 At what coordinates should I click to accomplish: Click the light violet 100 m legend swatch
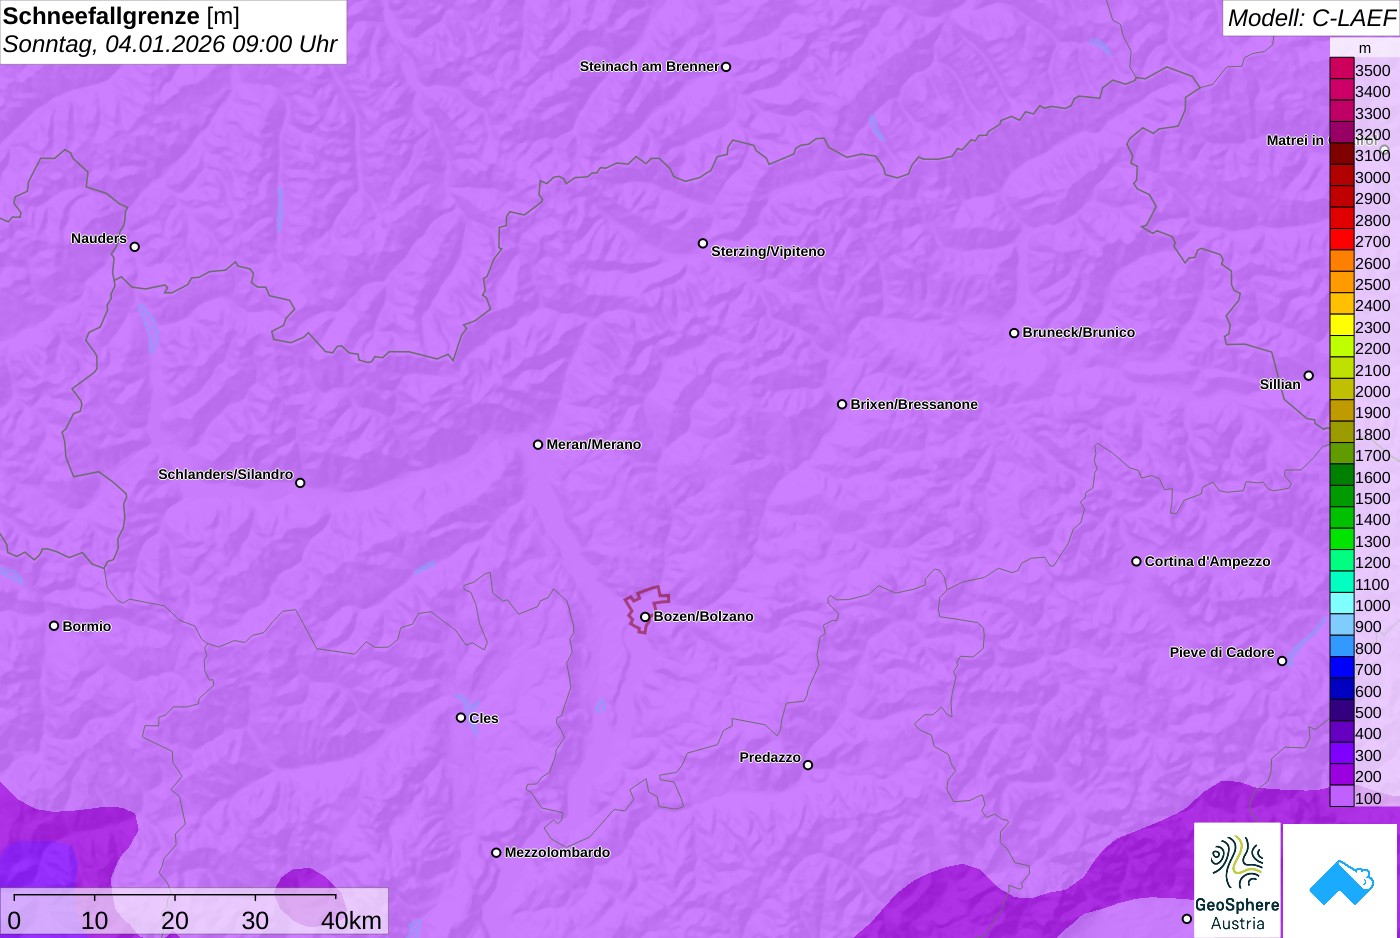[1342, 797]
